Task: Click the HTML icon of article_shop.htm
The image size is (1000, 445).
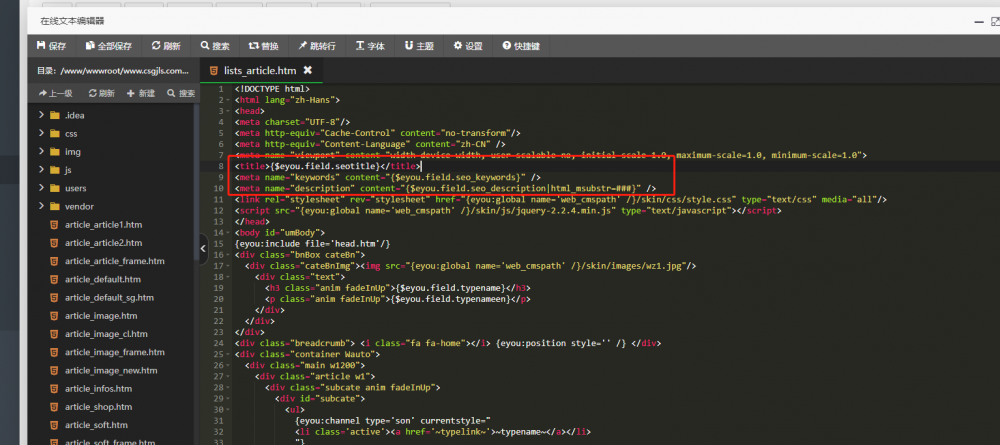Action: (x=54, y=407)
